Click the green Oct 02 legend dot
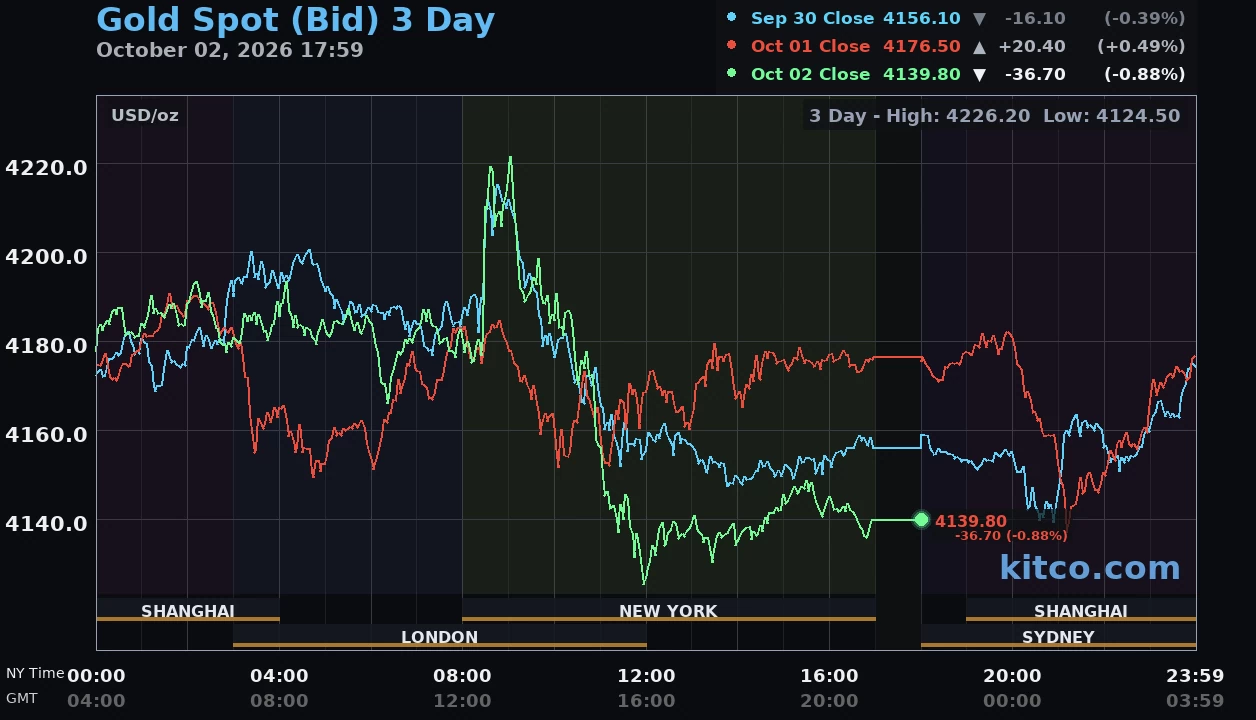Viewport: 1256px width, 720px height. 732,74
